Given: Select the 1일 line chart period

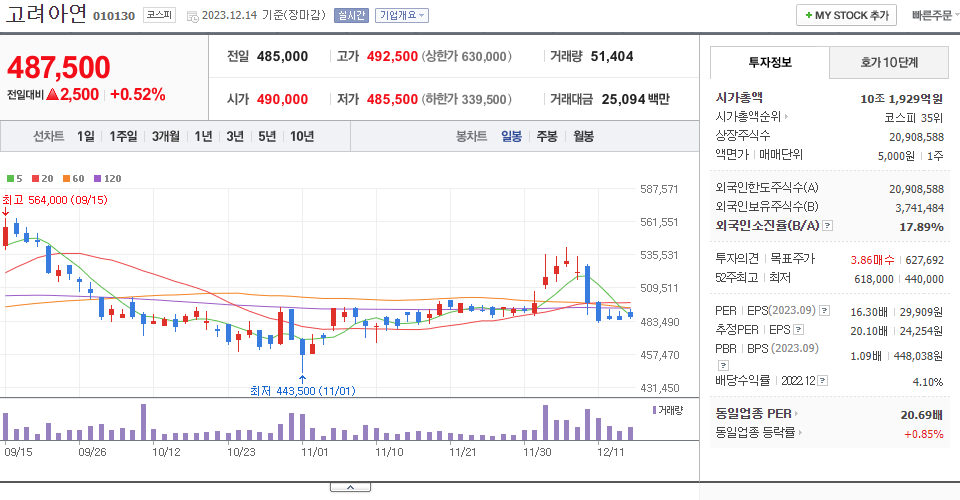Looking at the screenshot, I should tap(86, 136).
